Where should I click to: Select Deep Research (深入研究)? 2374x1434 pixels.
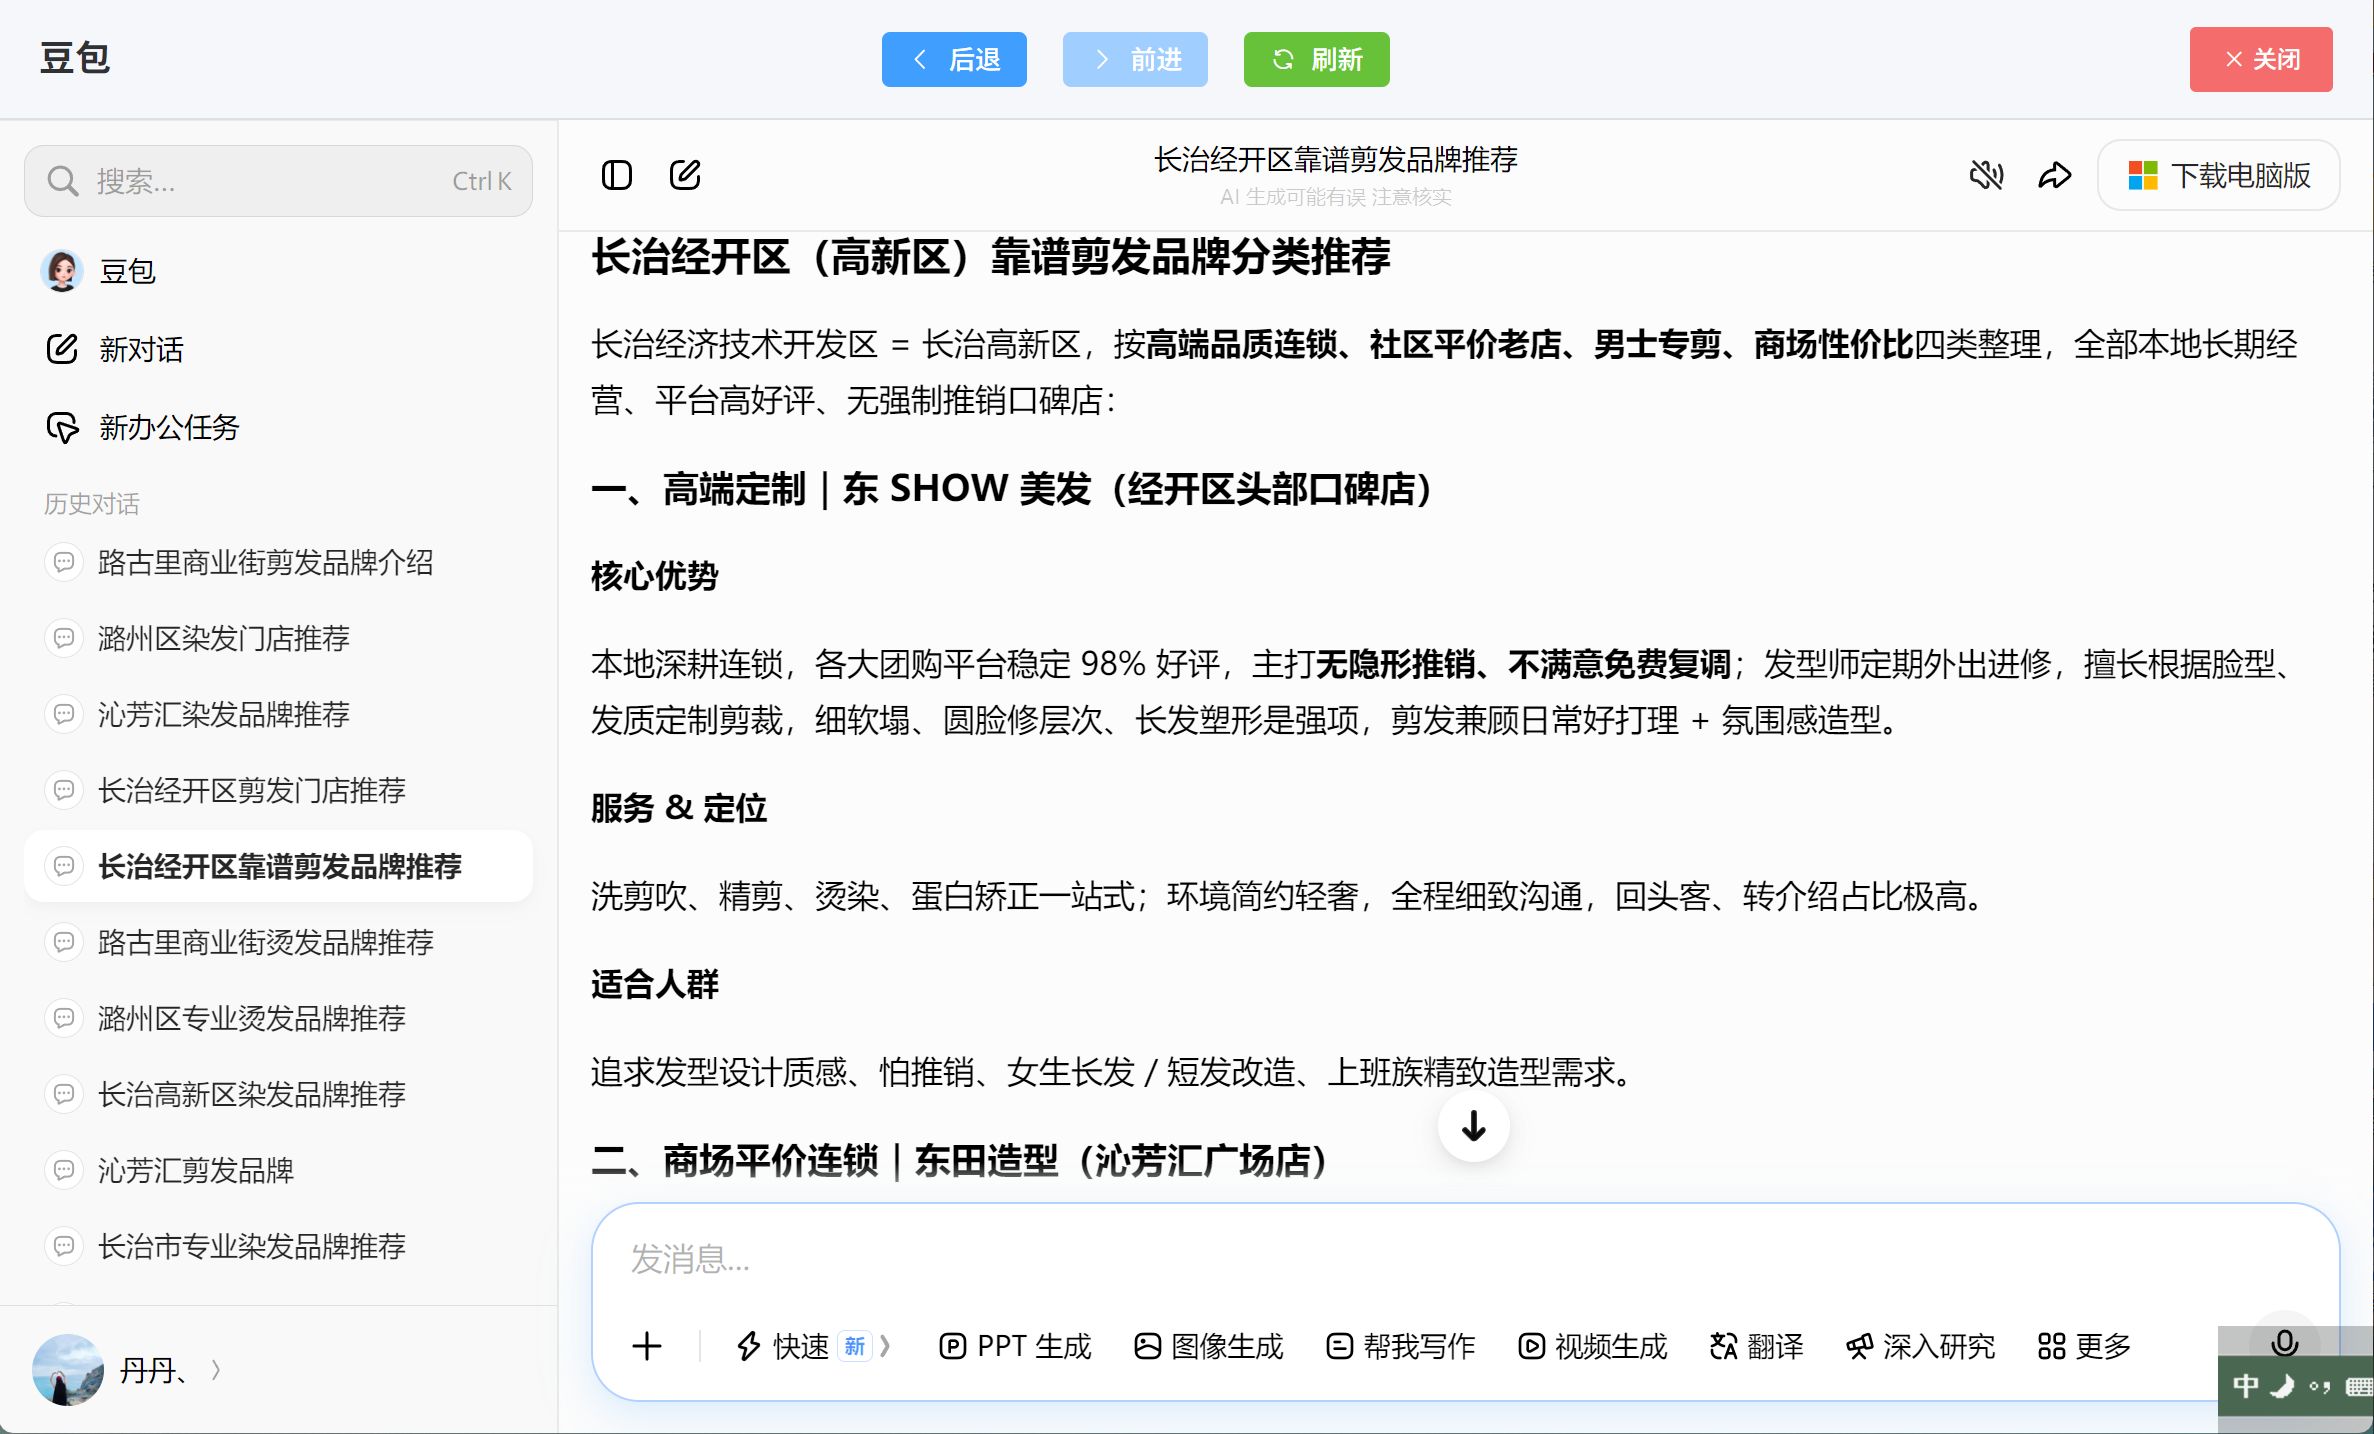pyautogui.click(x=1920, y=1346)
